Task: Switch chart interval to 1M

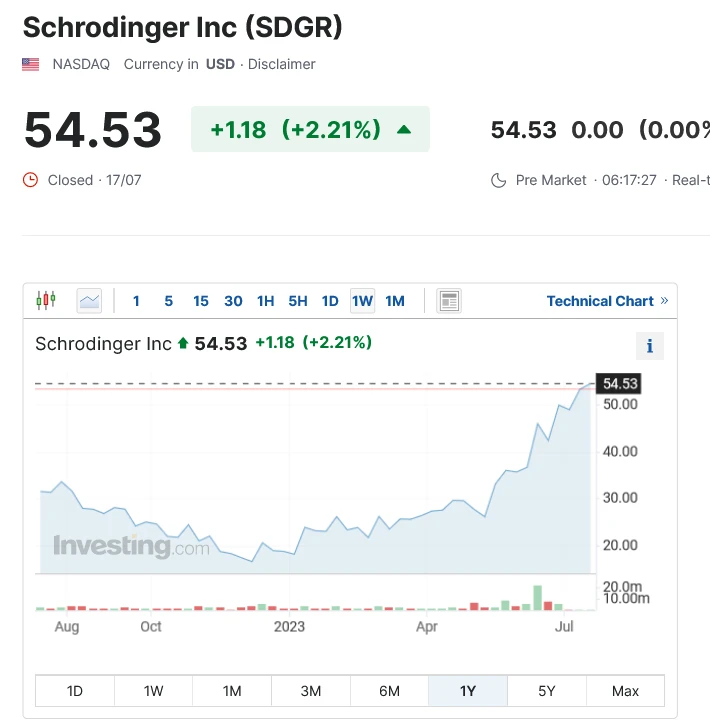Action: 395,301
